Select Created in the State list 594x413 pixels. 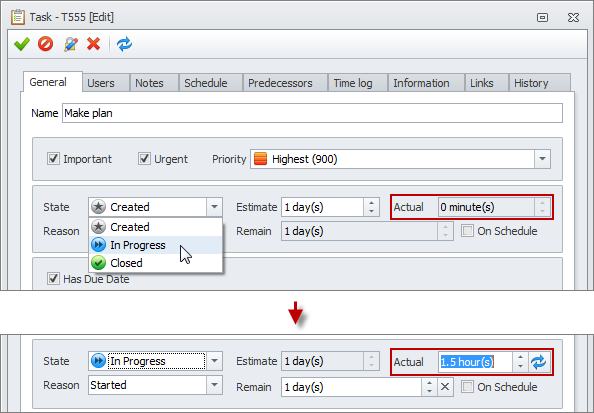(x=155, y=227)
